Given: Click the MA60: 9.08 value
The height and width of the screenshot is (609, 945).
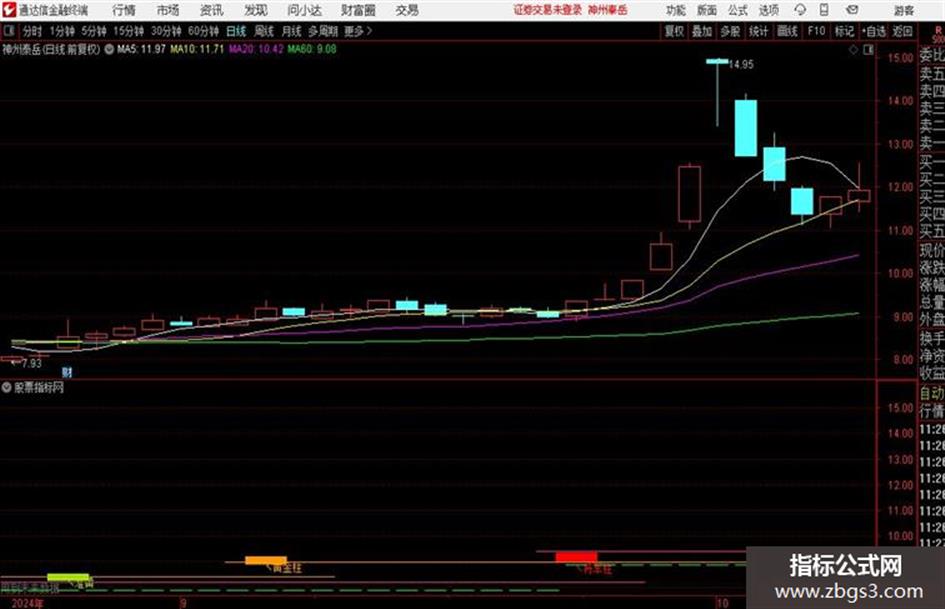Looking at the screenshot, I should 312,49.
